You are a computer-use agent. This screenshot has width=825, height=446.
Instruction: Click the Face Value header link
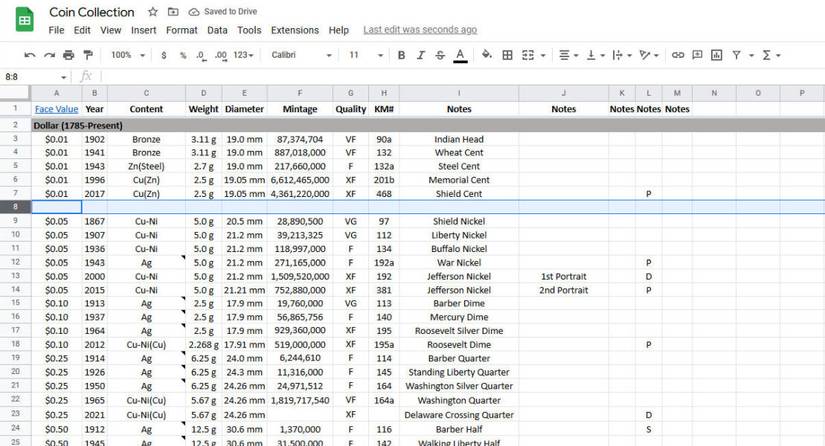click(56, 109)
